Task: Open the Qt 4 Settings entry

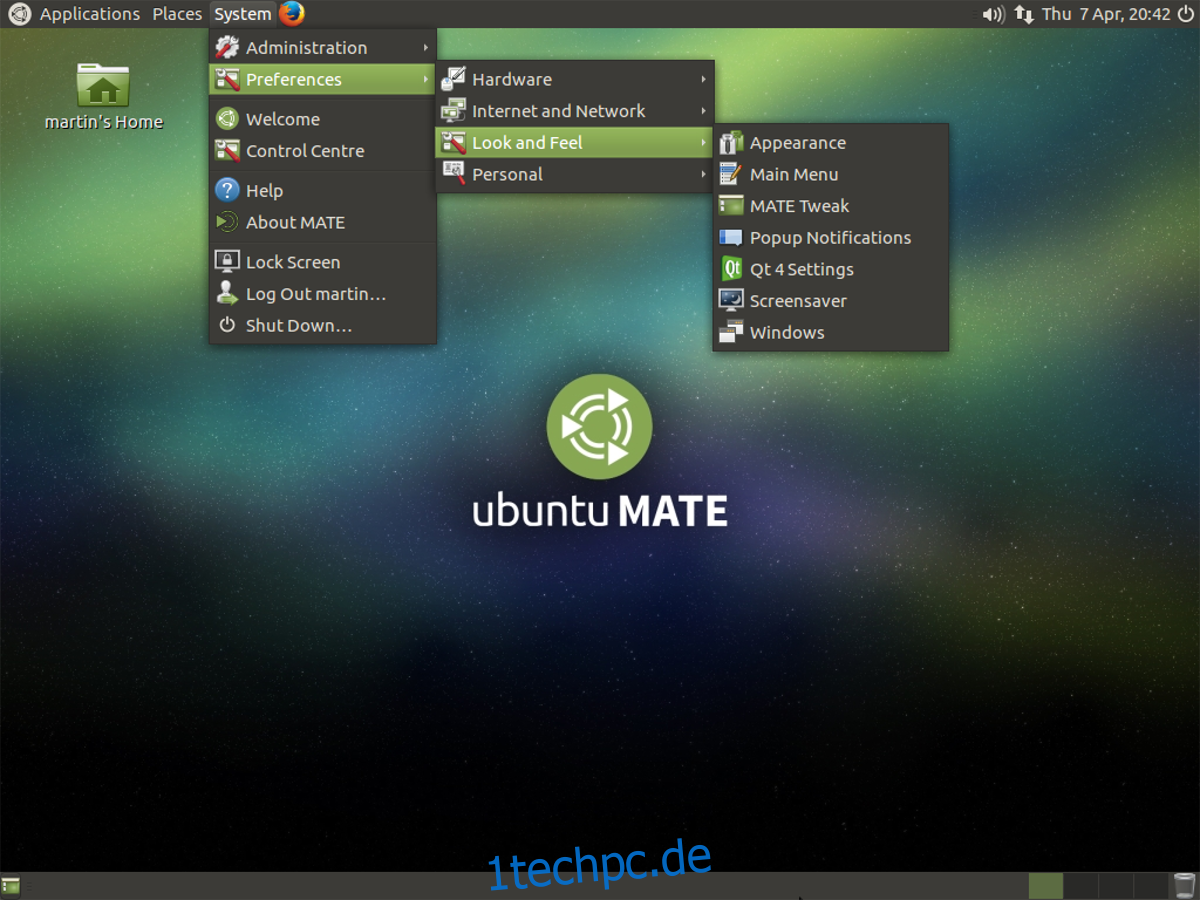Action: 831,269
